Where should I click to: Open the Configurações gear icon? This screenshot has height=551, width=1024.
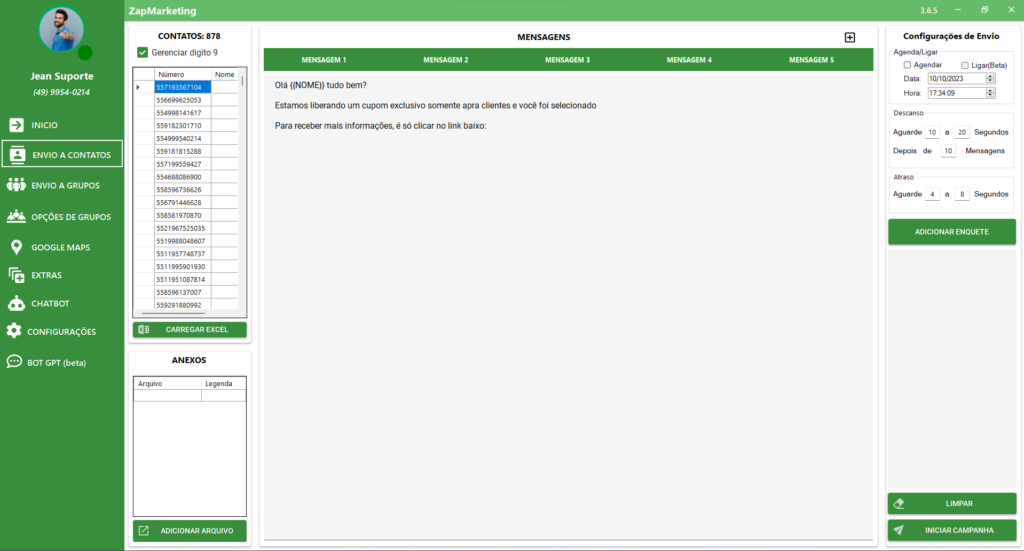tap(14, 331)
